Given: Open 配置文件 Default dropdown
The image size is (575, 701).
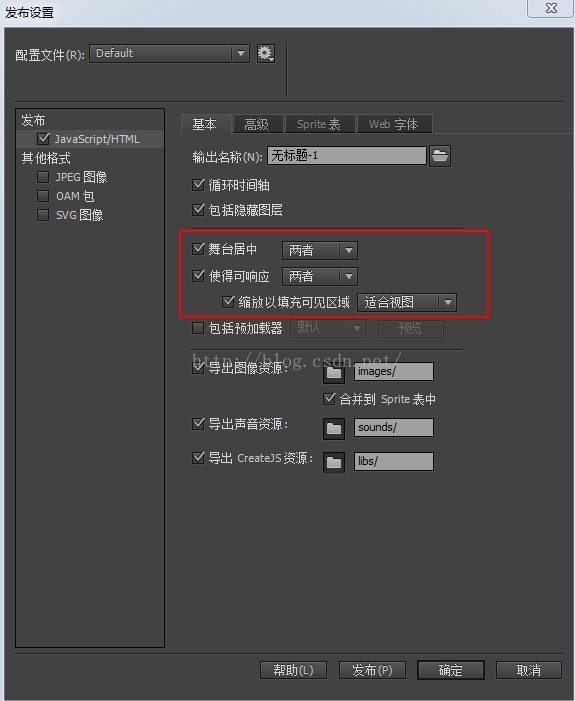Looking at the screenshot, I should [169, 54].
